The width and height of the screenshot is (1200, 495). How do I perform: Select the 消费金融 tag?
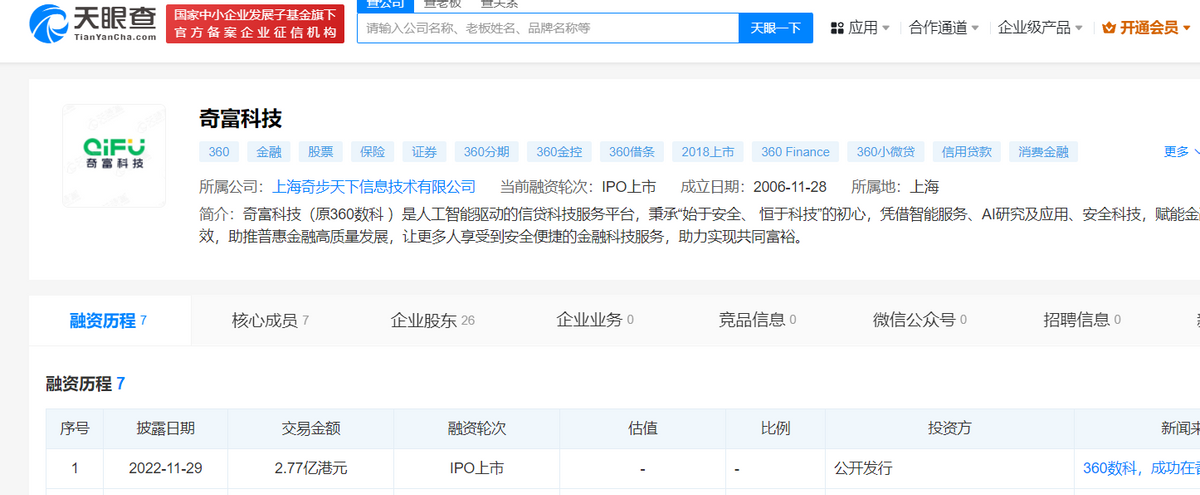[1044, 152]
